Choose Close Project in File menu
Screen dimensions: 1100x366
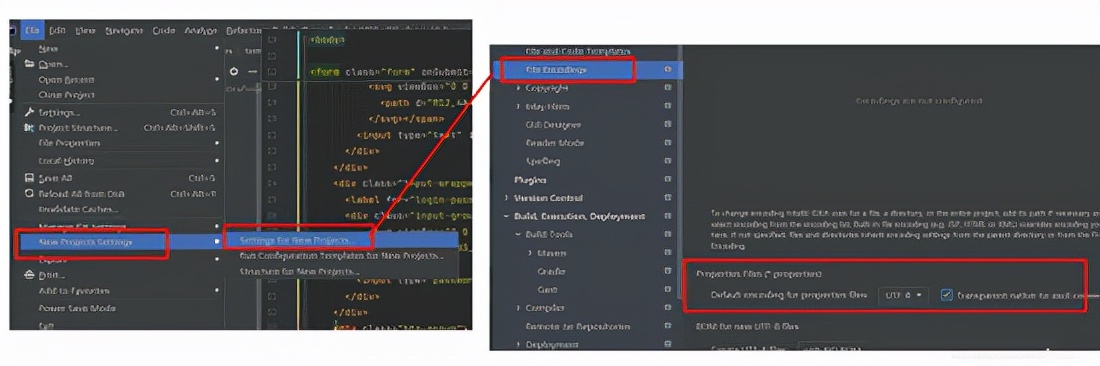point(67,95)
